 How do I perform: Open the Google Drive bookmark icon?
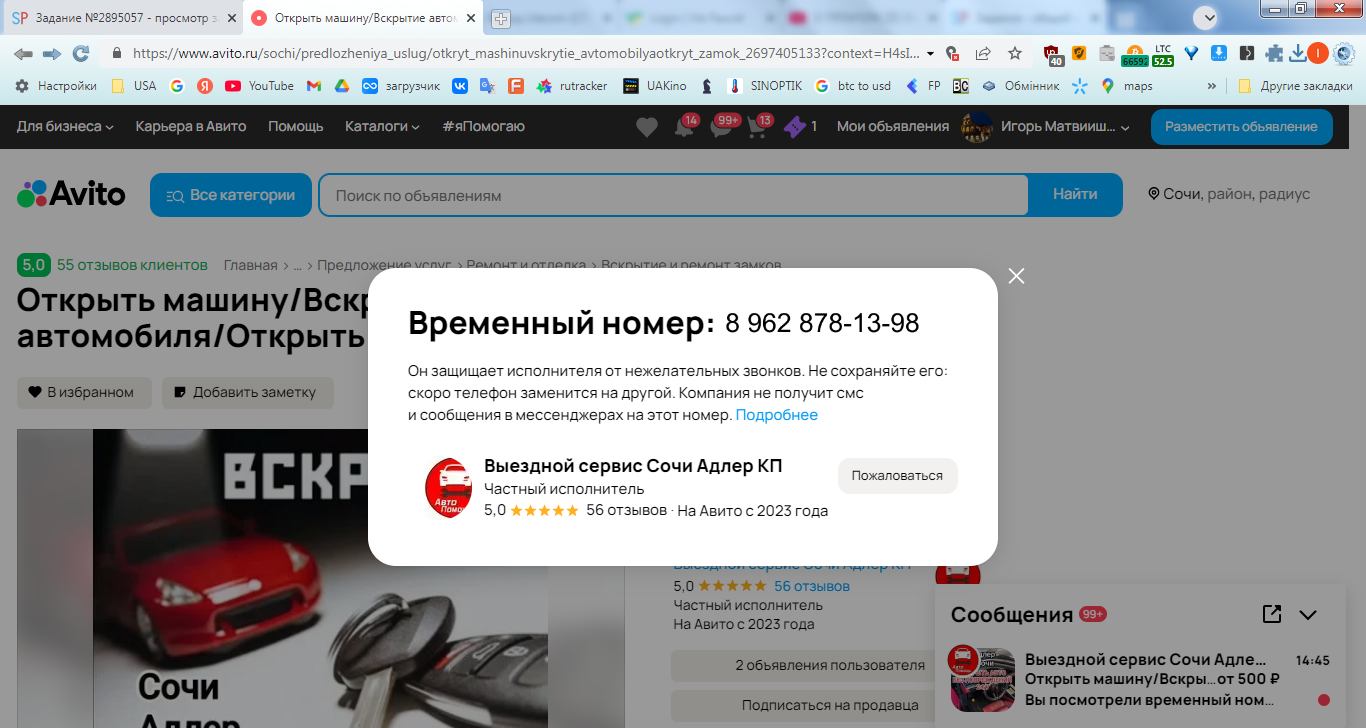[342, 86]
